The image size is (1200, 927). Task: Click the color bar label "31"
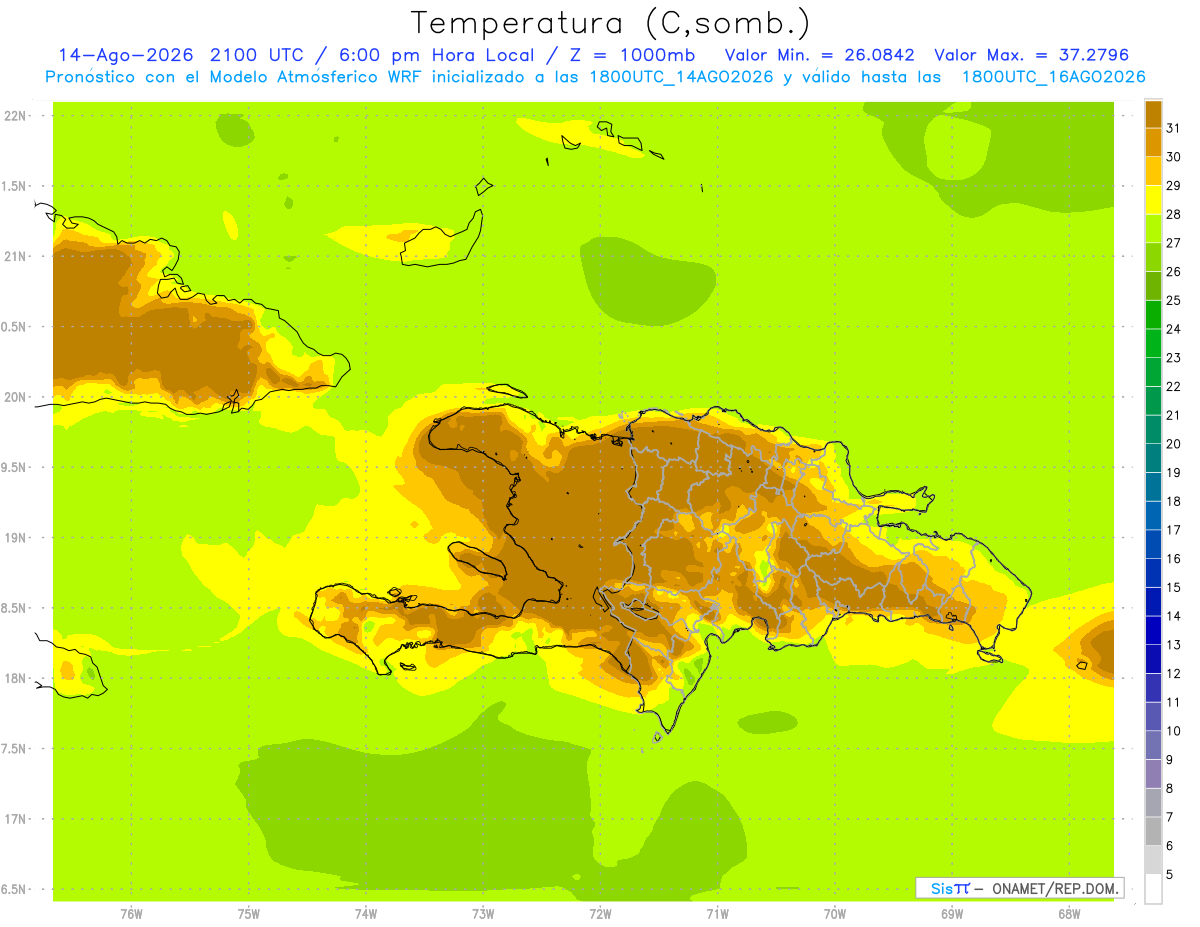1173,128
